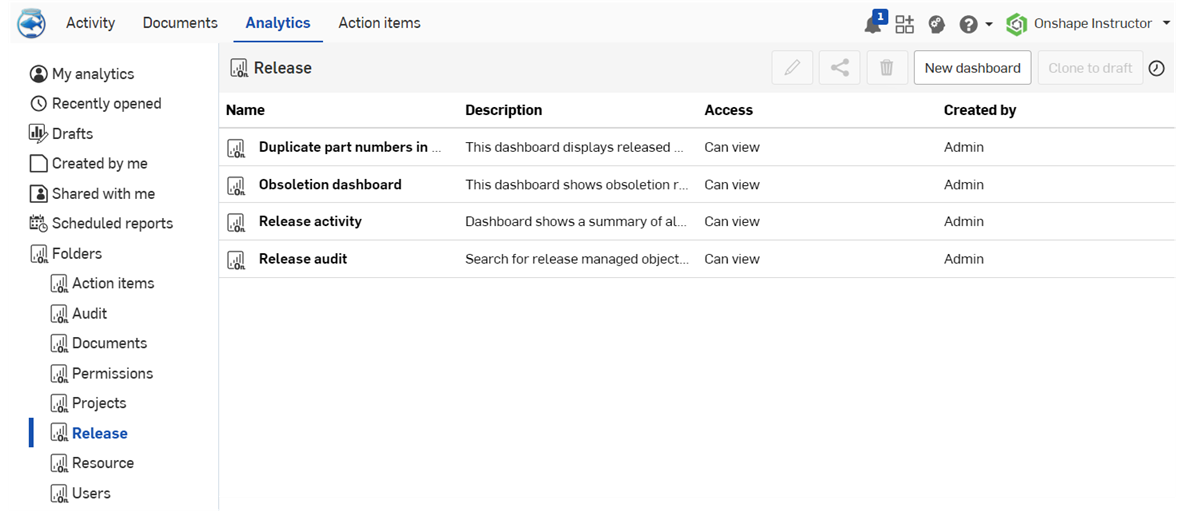Click the Recently opened clock icon
Image resolution: width=1185 pixels, height=520 pixels.
39,104
